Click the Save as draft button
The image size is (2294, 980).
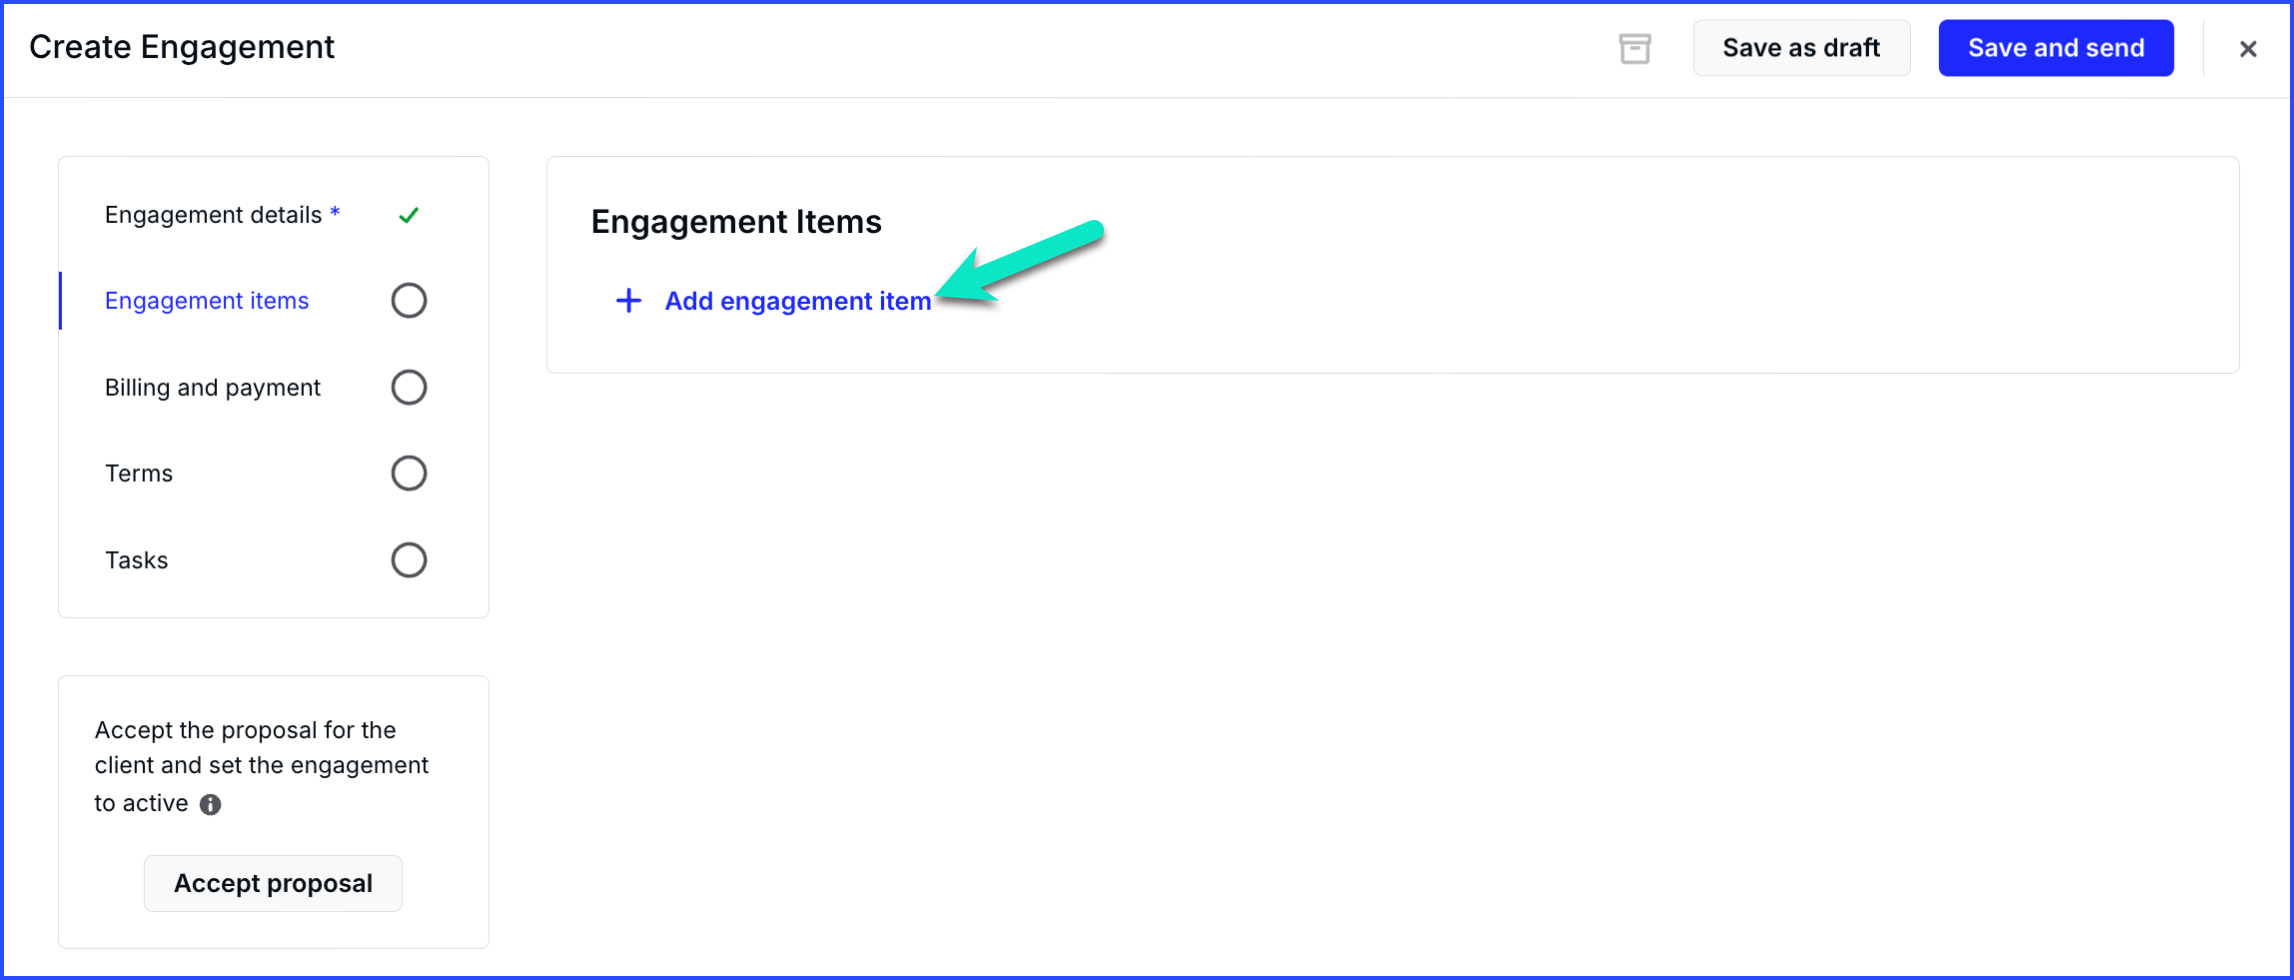point(1801,48)
